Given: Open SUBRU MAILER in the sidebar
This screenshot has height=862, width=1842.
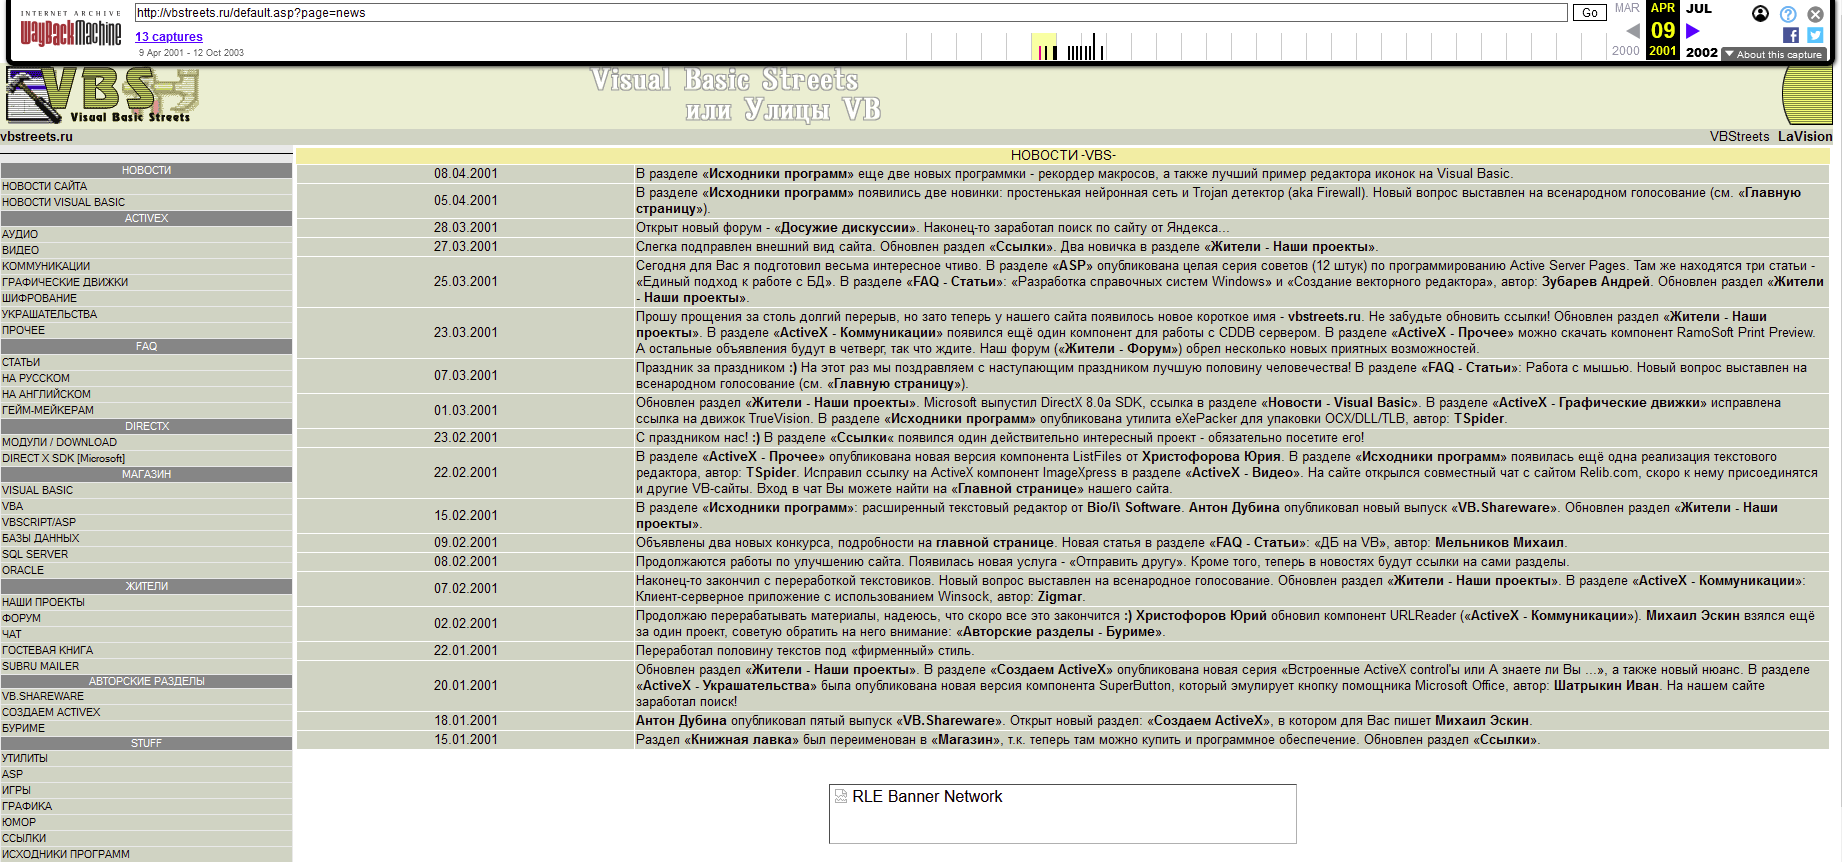Looking at the screenshot, I should [40, 666].
